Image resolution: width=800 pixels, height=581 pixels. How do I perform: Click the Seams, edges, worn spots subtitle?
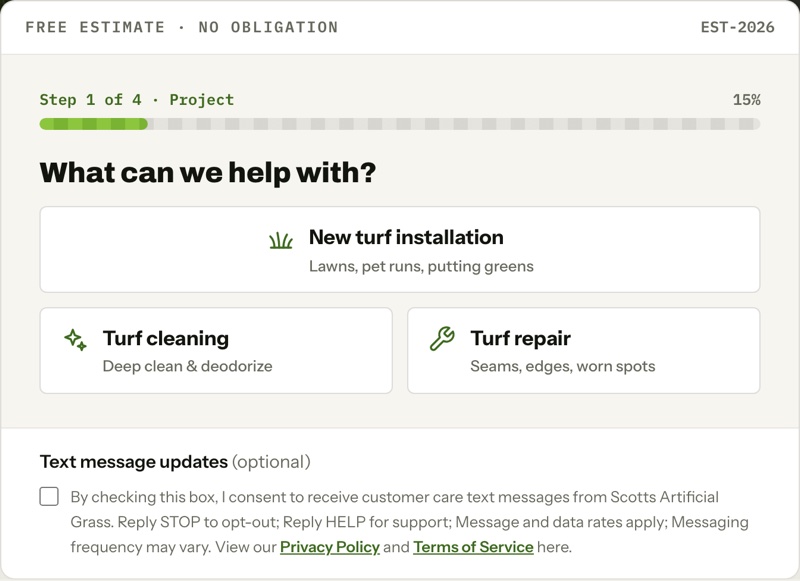coord(563,366)
